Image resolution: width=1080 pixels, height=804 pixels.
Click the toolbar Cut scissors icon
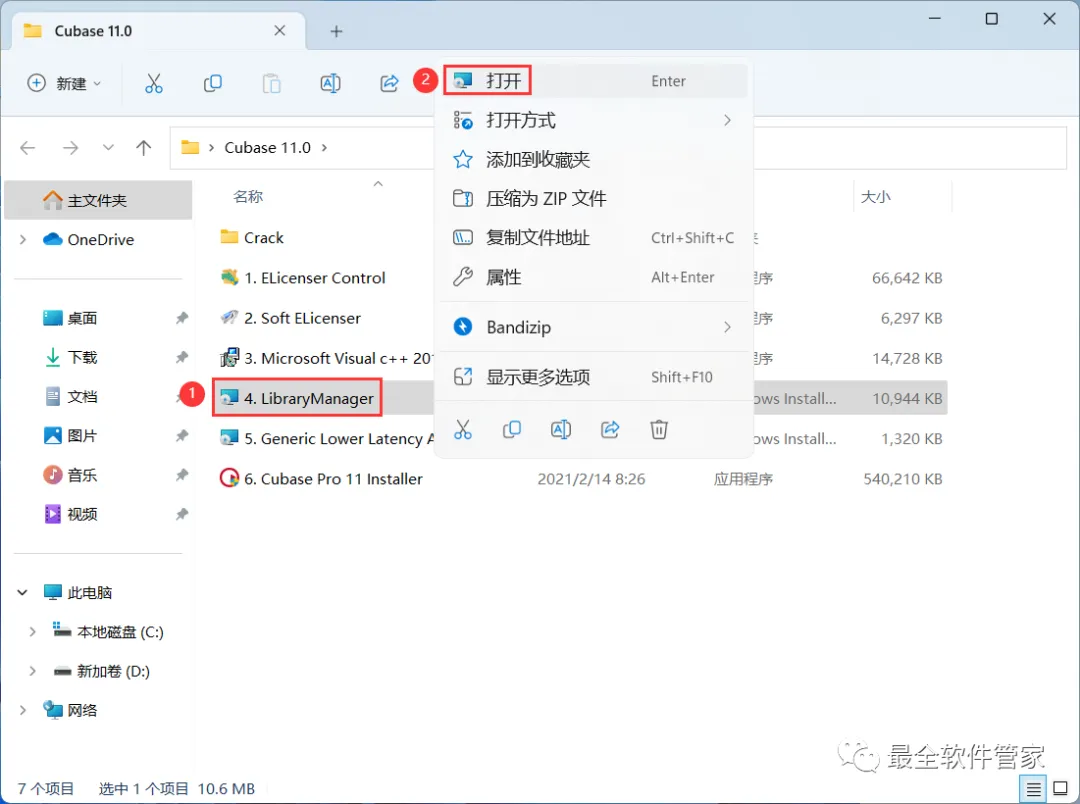[x=154, y=83]
